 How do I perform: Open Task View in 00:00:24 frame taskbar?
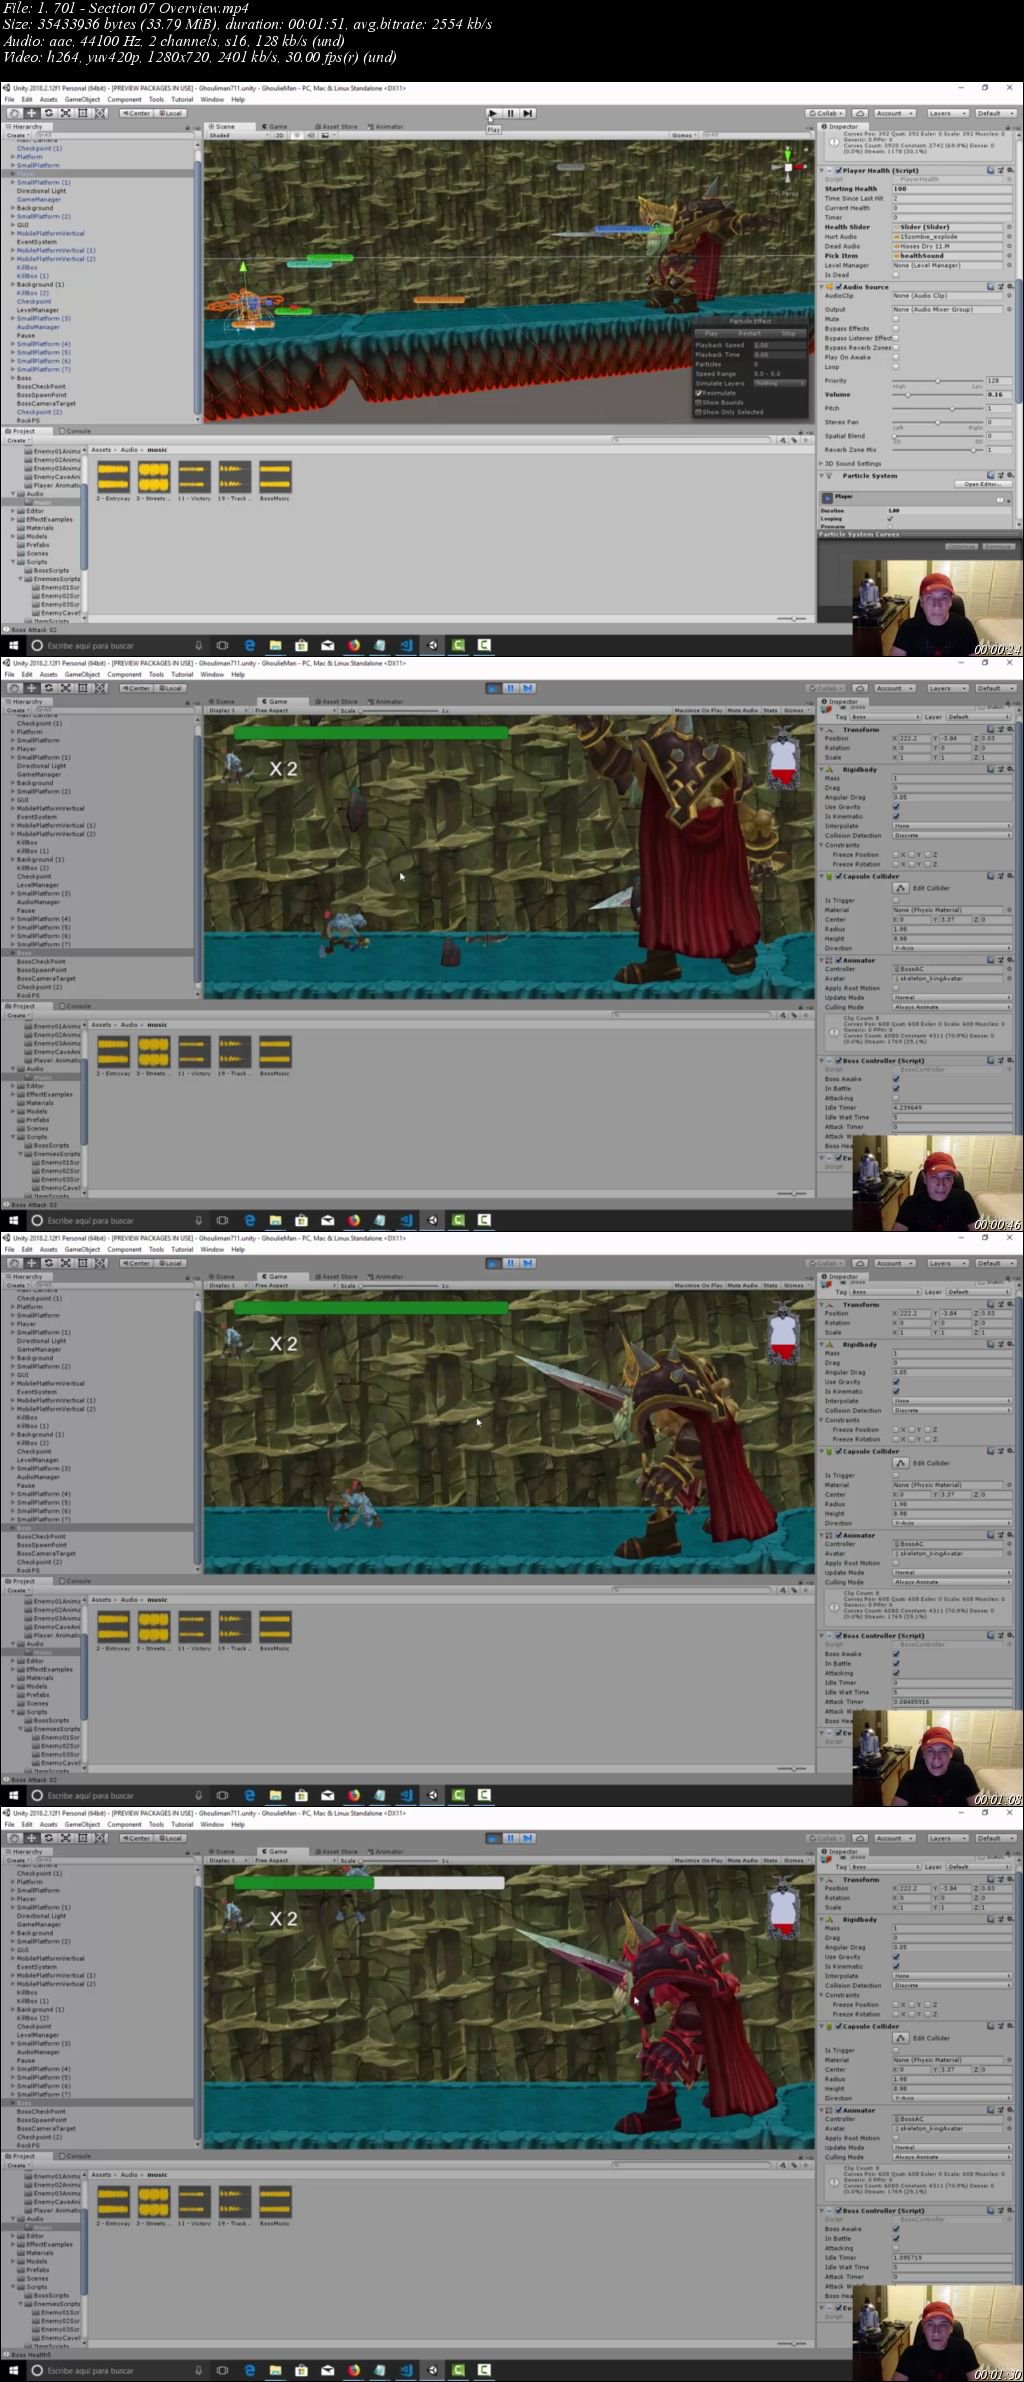pos(222,646)
